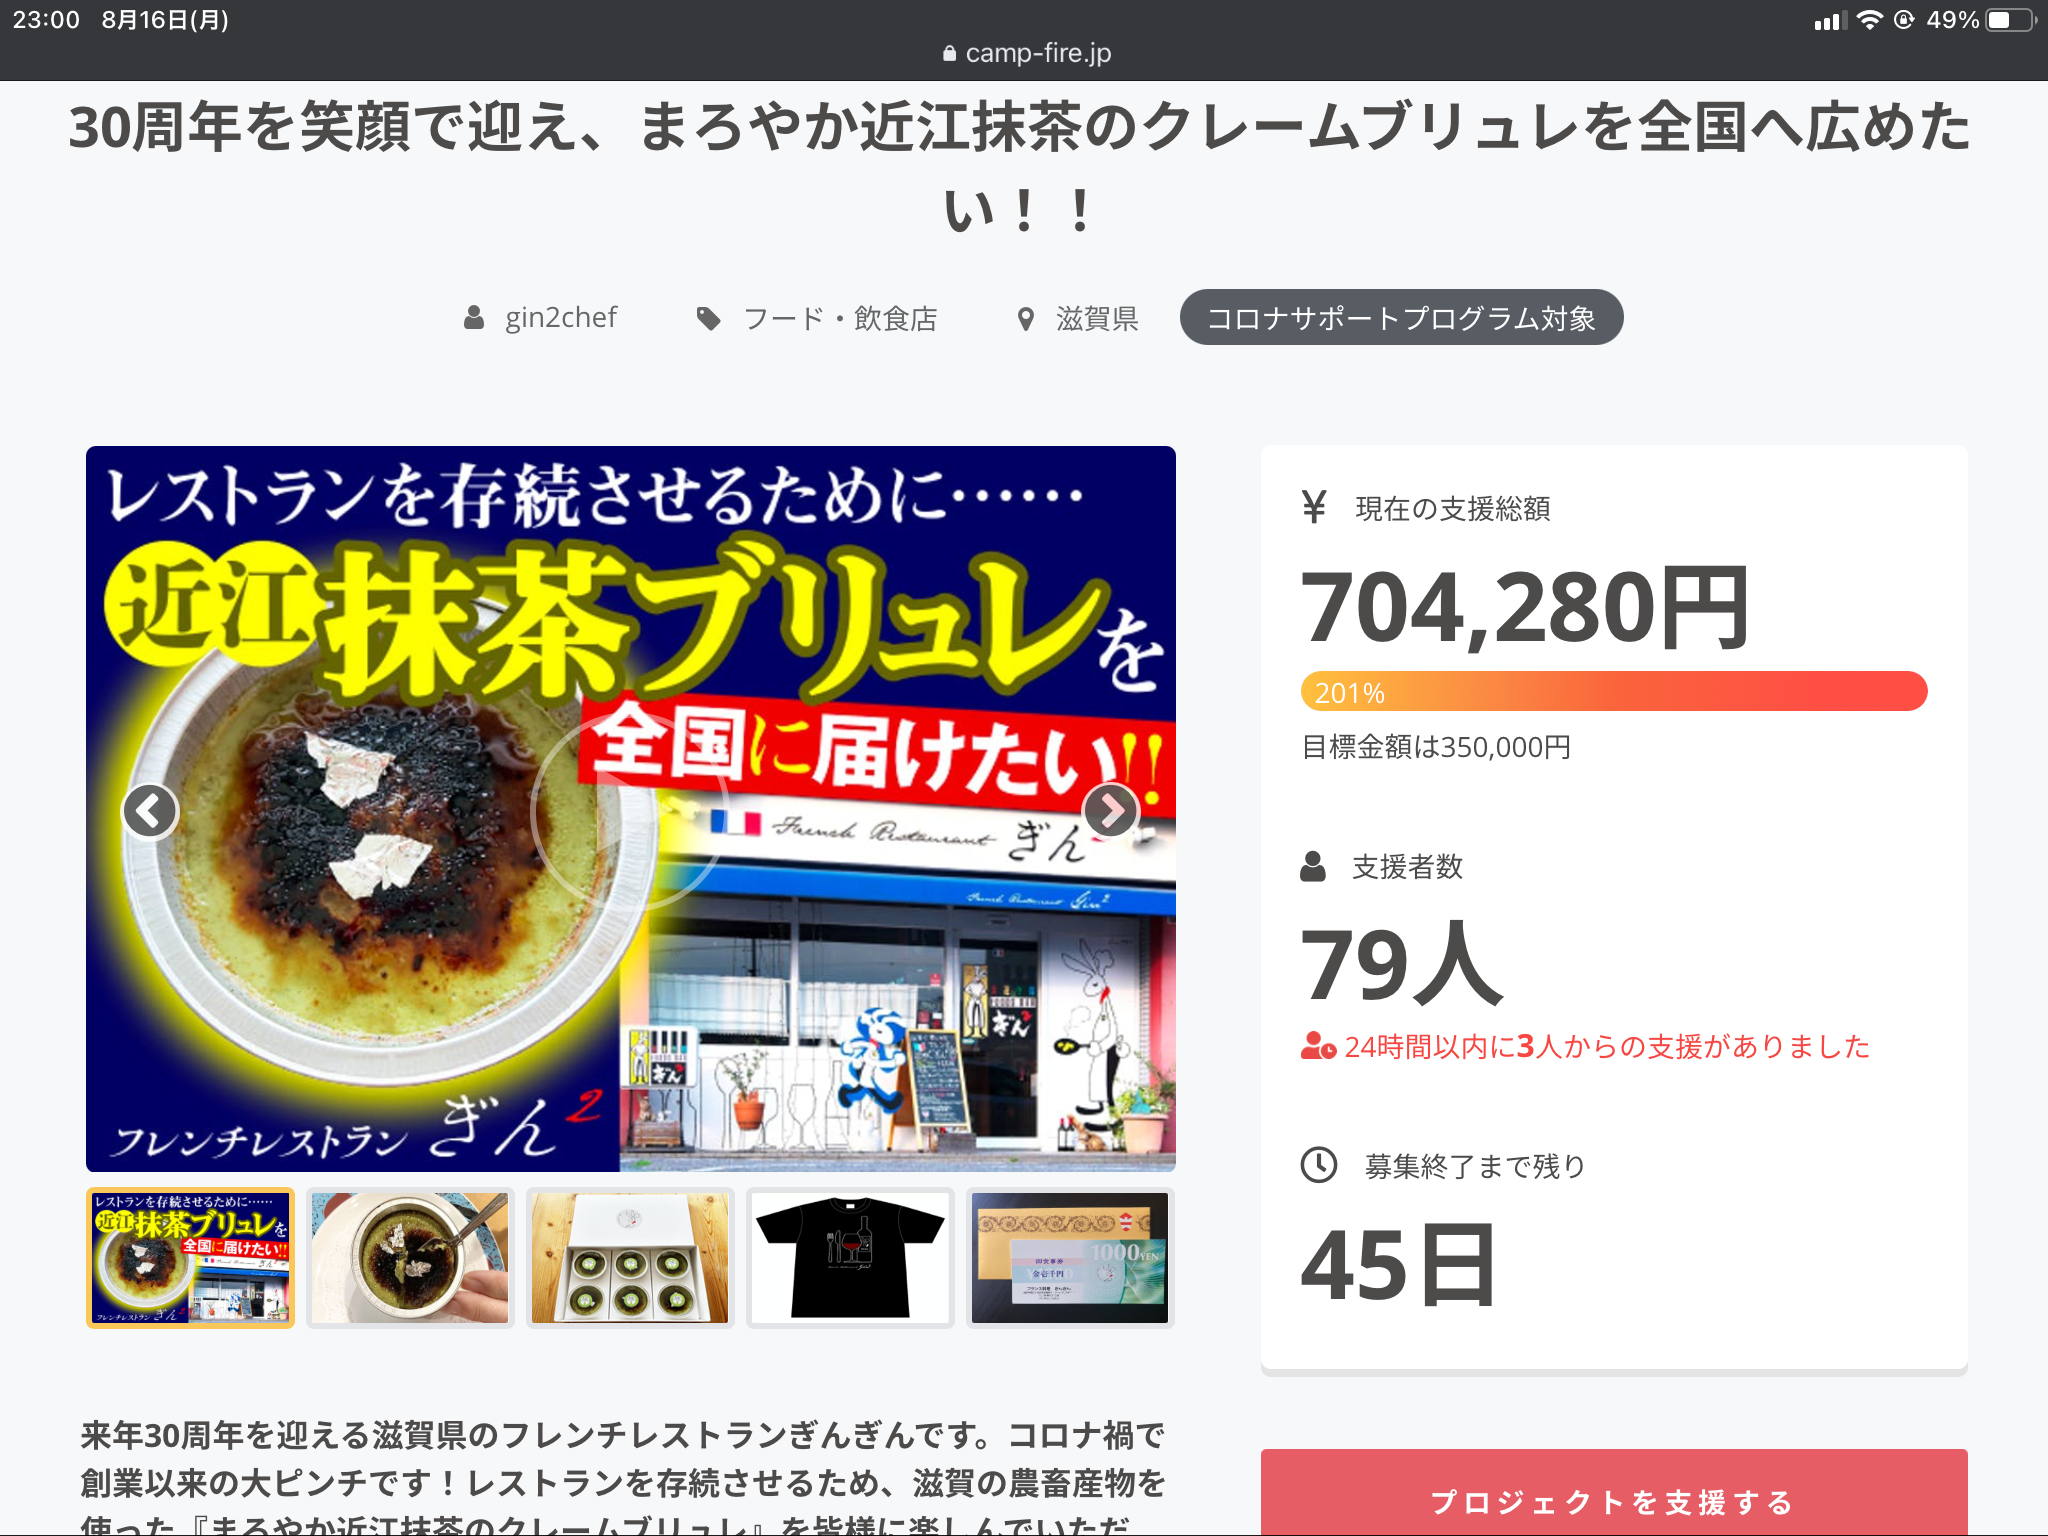
Task: Advance carousel with right arrow icon
Action: 1111,811
